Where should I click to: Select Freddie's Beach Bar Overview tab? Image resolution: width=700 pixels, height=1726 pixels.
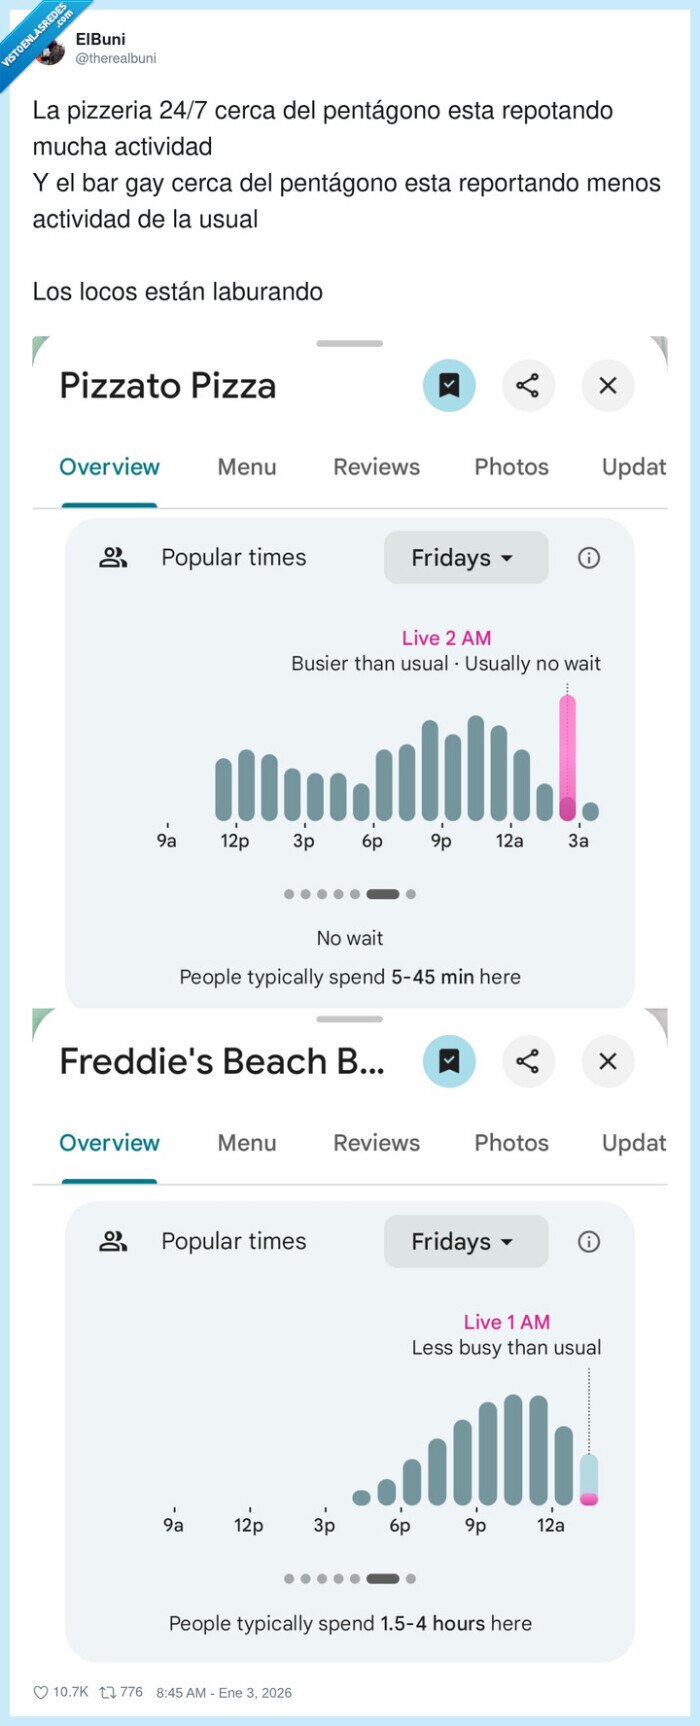(x=109, y=1143)
